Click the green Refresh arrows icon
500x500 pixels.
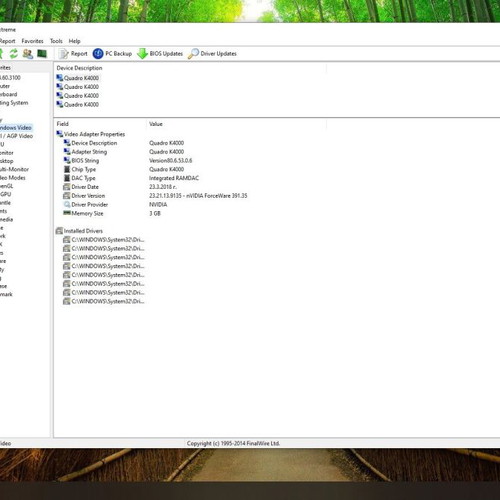pos(14,53)
